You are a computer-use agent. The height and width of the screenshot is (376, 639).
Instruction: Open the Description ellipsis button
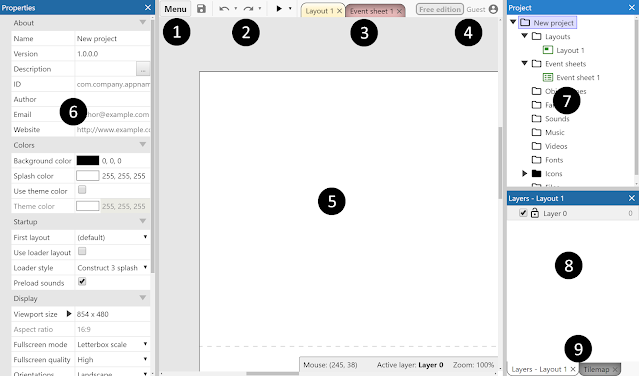click(143, 69)
